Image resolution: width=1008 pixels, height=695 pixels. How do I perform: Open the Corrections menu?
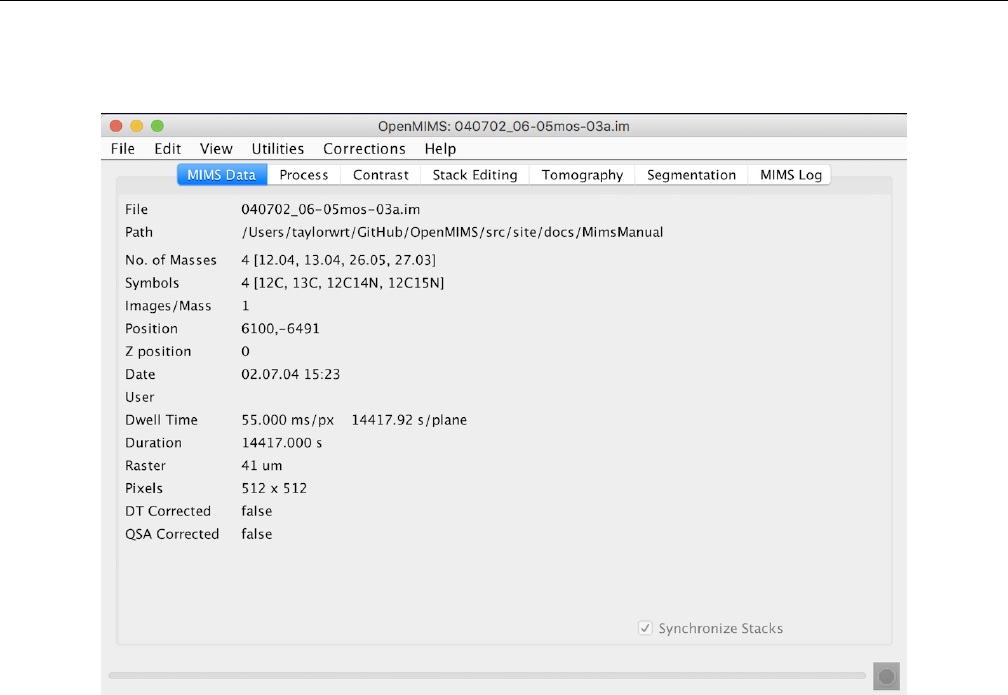[x=364, y=149]
